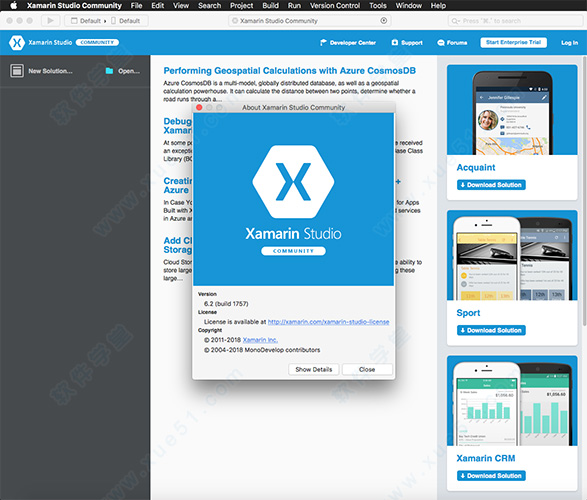Open the Forums link
This screenshot has height=500, width=587.
pos(452,43)
